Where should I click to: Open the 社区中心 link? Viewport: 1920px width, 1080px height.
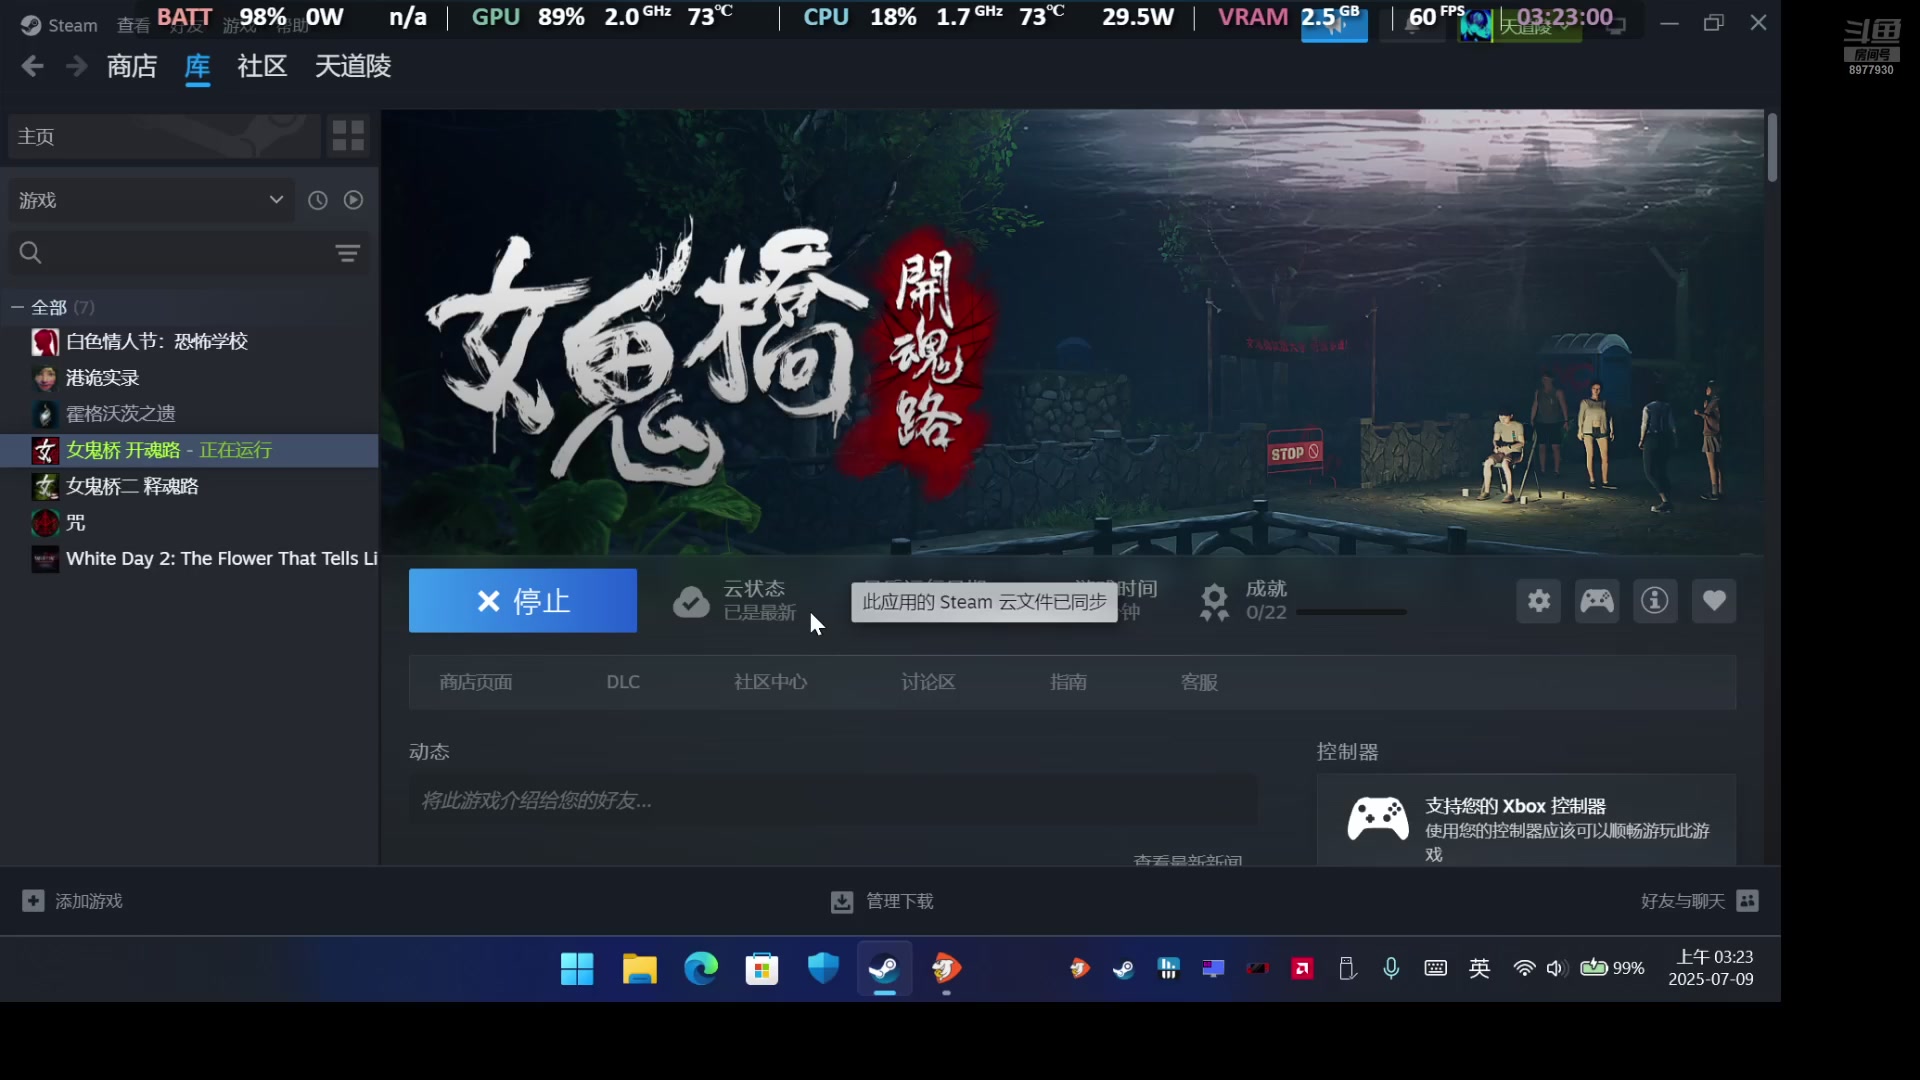[770, 682]
